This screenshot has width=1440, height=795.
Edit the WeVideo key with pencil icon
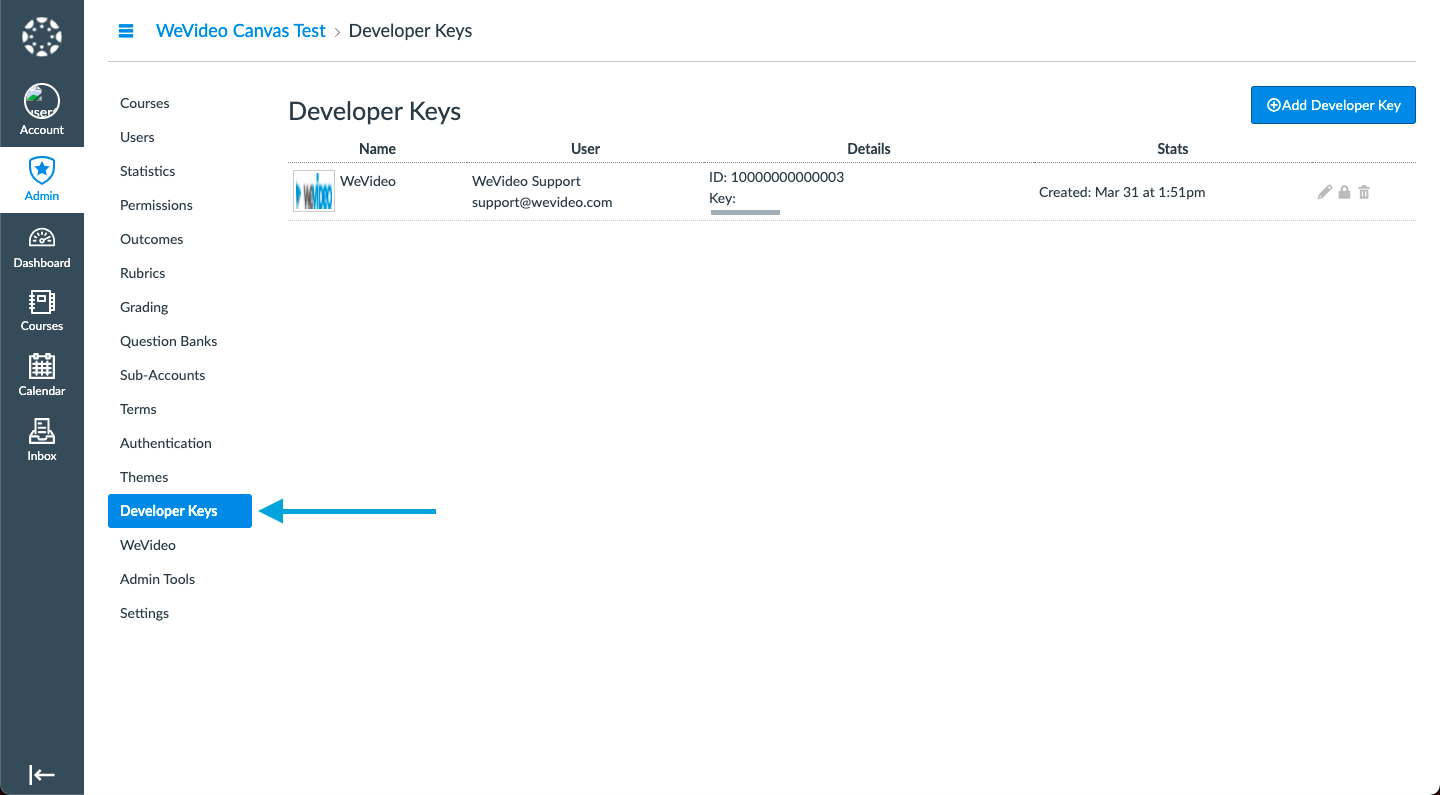tap(1325, 192)
